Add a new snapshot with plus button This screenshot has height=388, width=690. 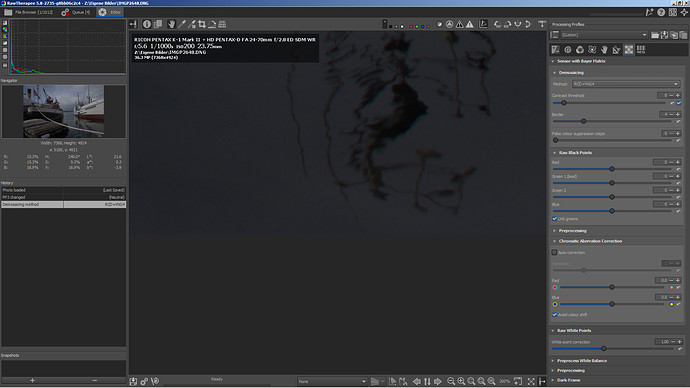click(32, 380)
